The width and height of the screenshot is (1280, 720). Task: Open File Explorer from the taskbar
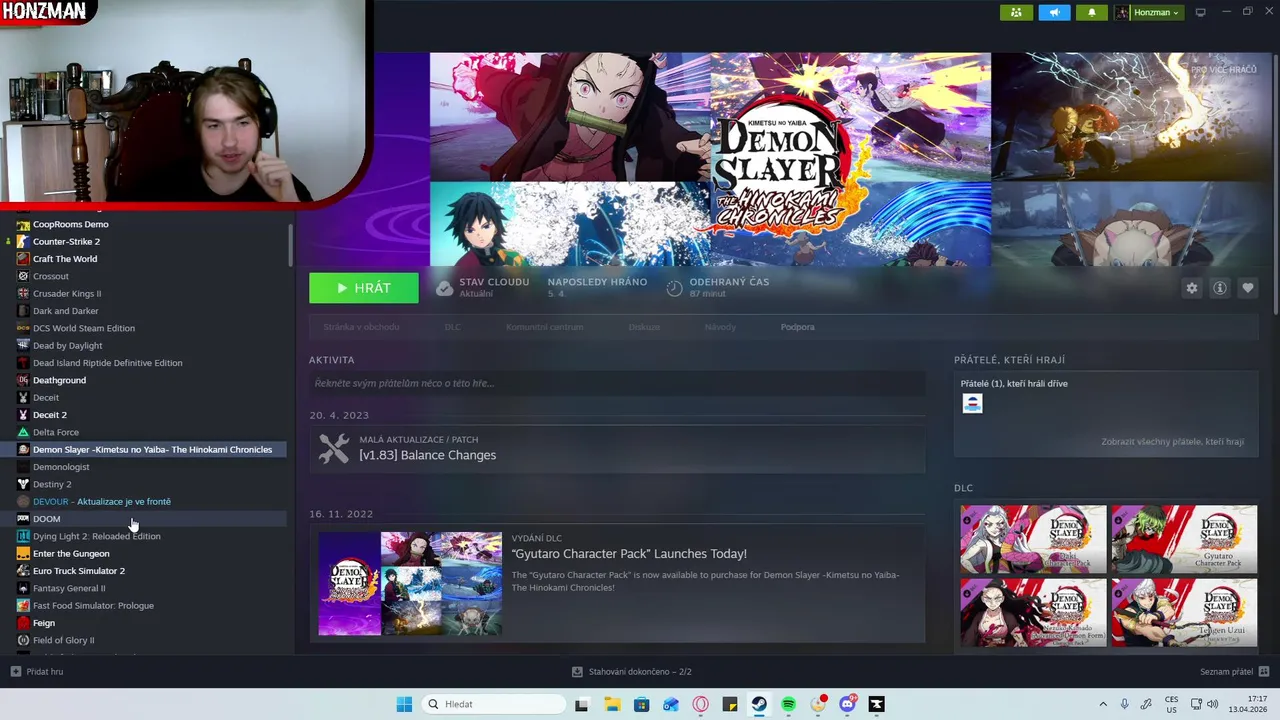click(612, 704)
